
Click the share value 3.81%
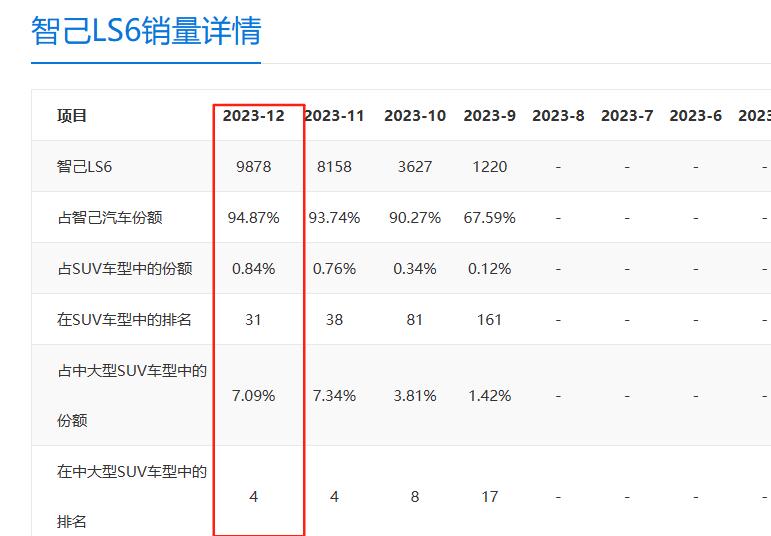tap(415, 395)
